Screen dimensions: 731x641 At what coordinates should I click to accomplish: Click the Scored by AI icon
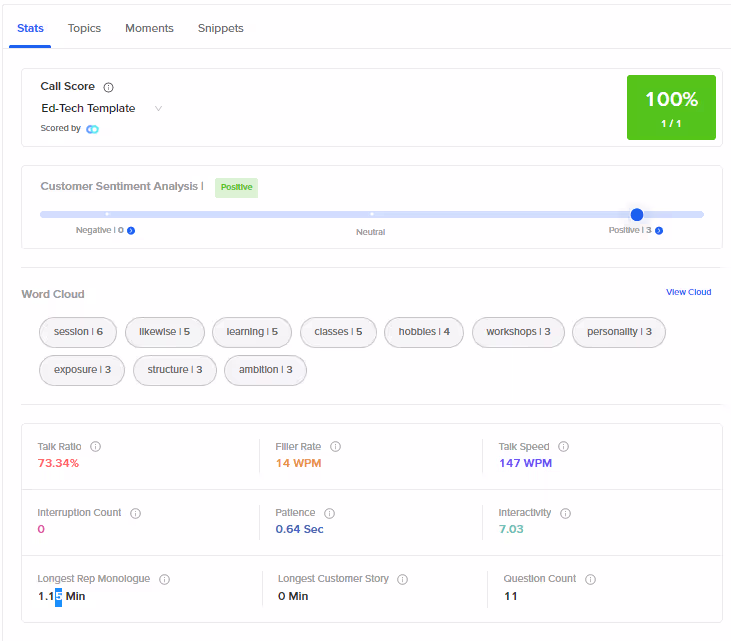click(x=93, y=129)
